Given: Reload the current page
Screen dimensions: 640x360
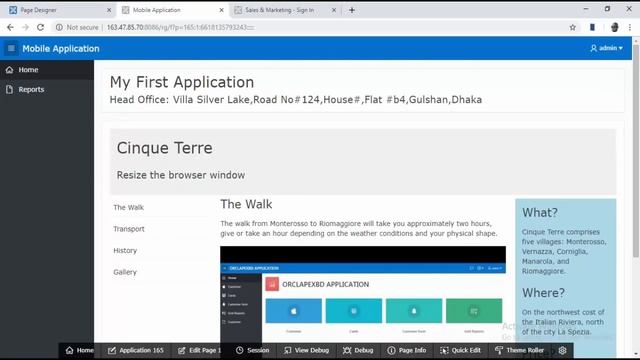Looking at the screenshot, I should point(40,27).
